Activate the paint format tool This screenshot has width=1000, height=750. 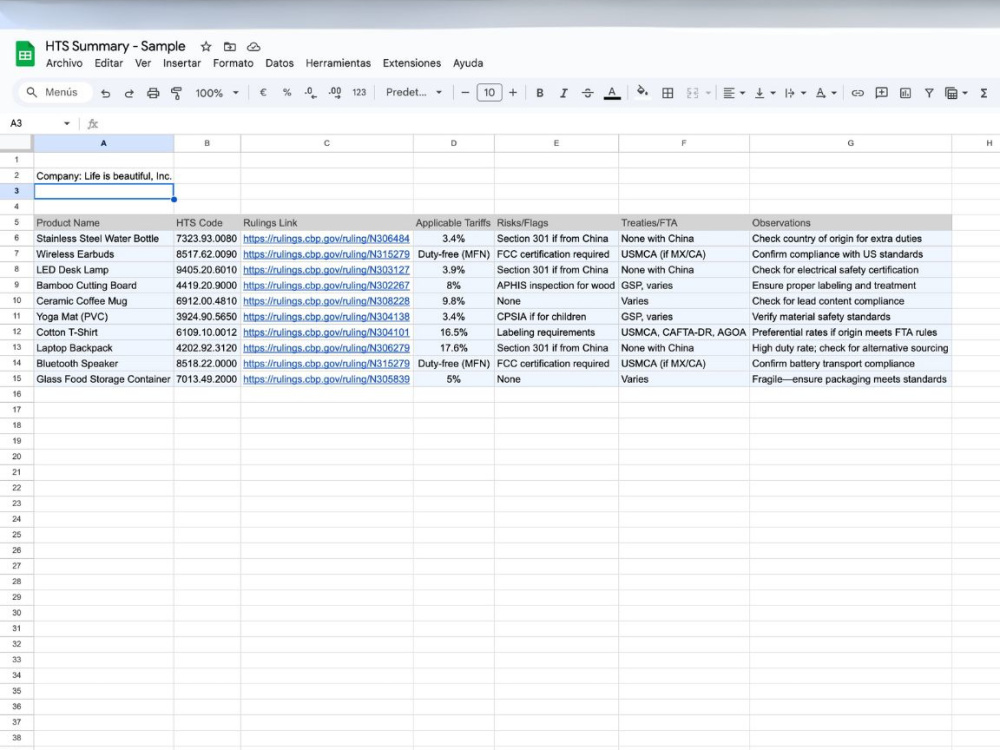click(x=177, y=93)
